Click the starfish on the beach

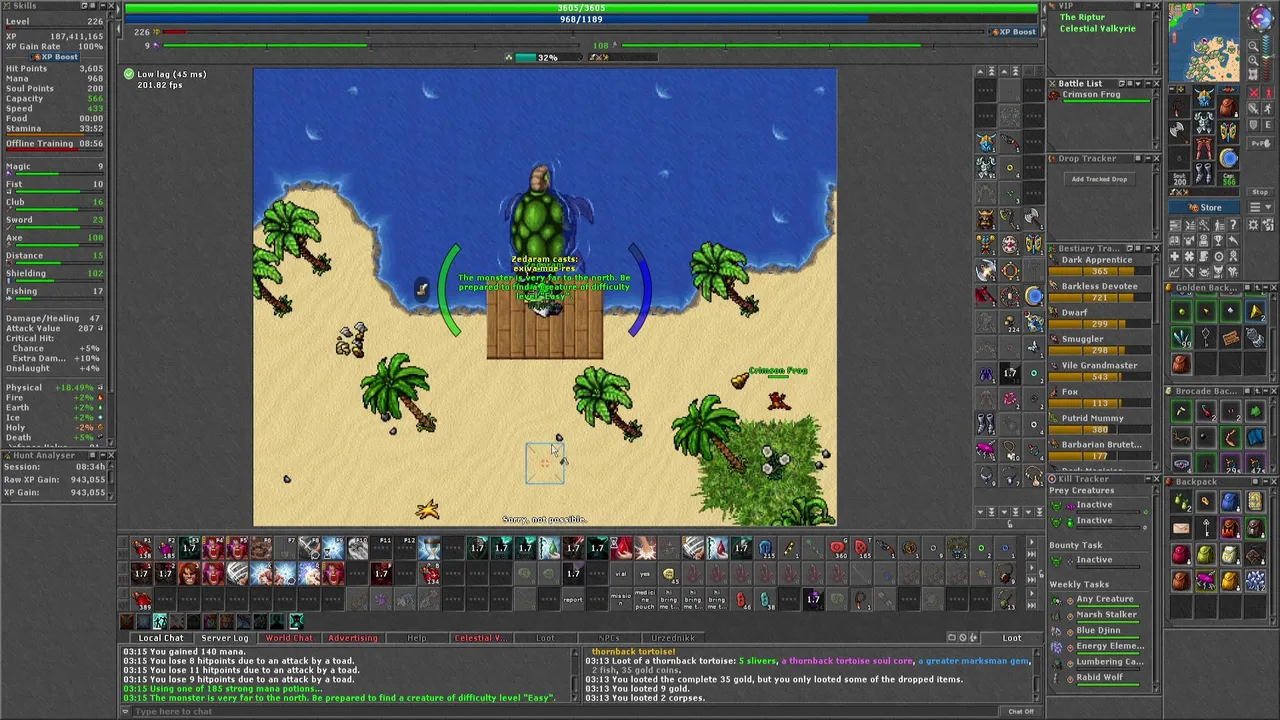point(428,509)
